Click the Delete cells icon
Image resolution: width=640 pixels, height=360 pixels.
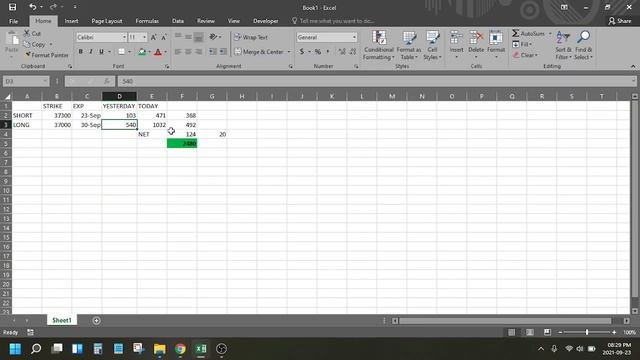point(476,38)
